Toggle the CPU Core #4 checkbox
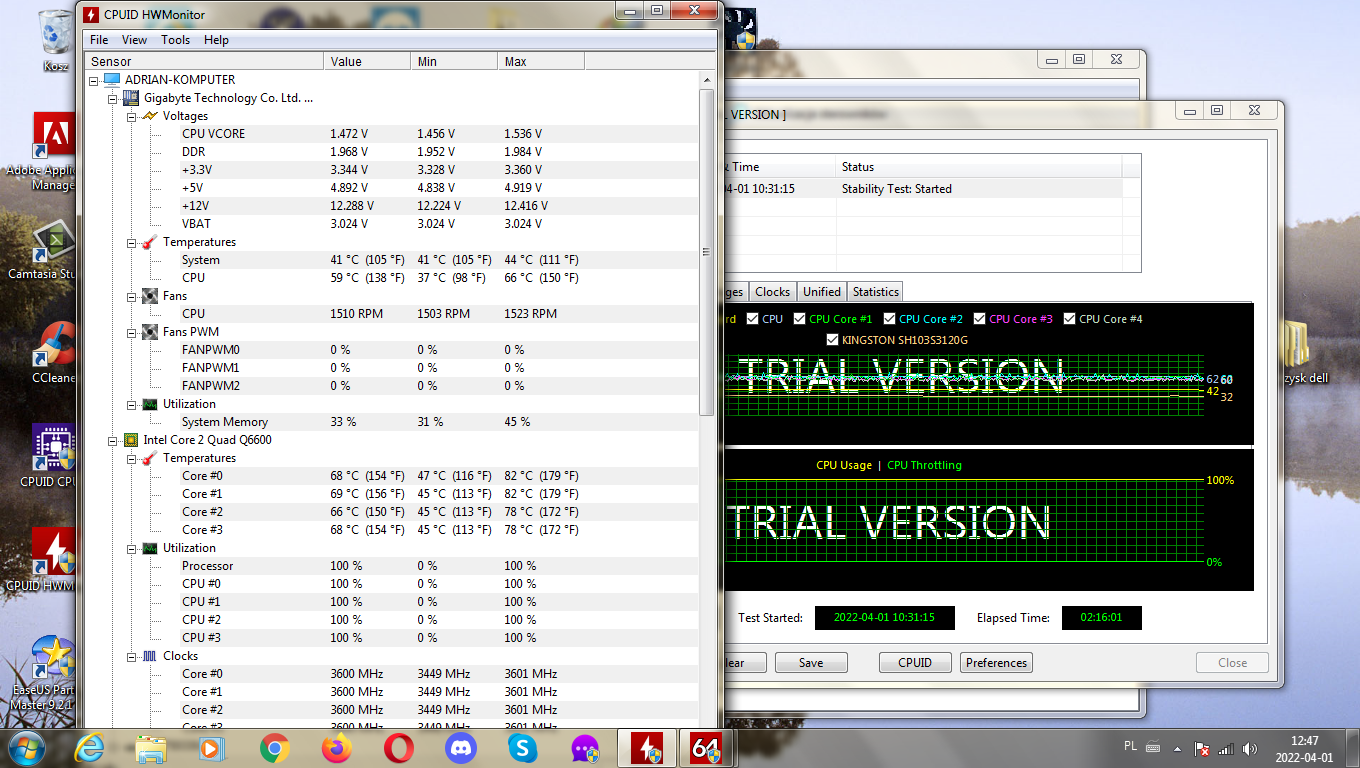This screenshot has height=768, width=1360. click(x=1070, y=319)
